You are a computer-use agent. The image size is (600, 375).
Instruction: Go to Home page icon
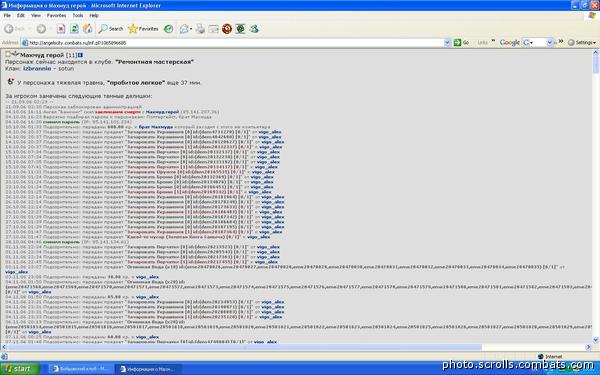coord(88,29)
